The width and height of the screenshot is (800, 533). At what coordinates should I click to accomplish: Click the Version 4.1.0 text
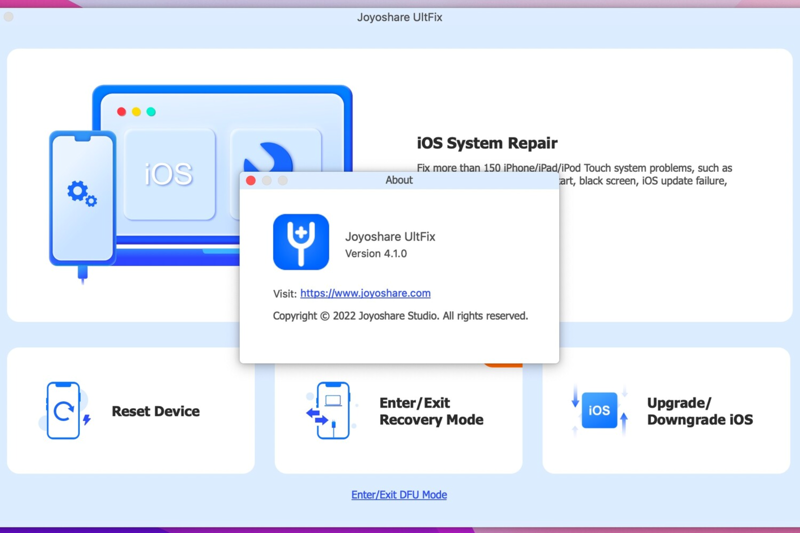376,253
